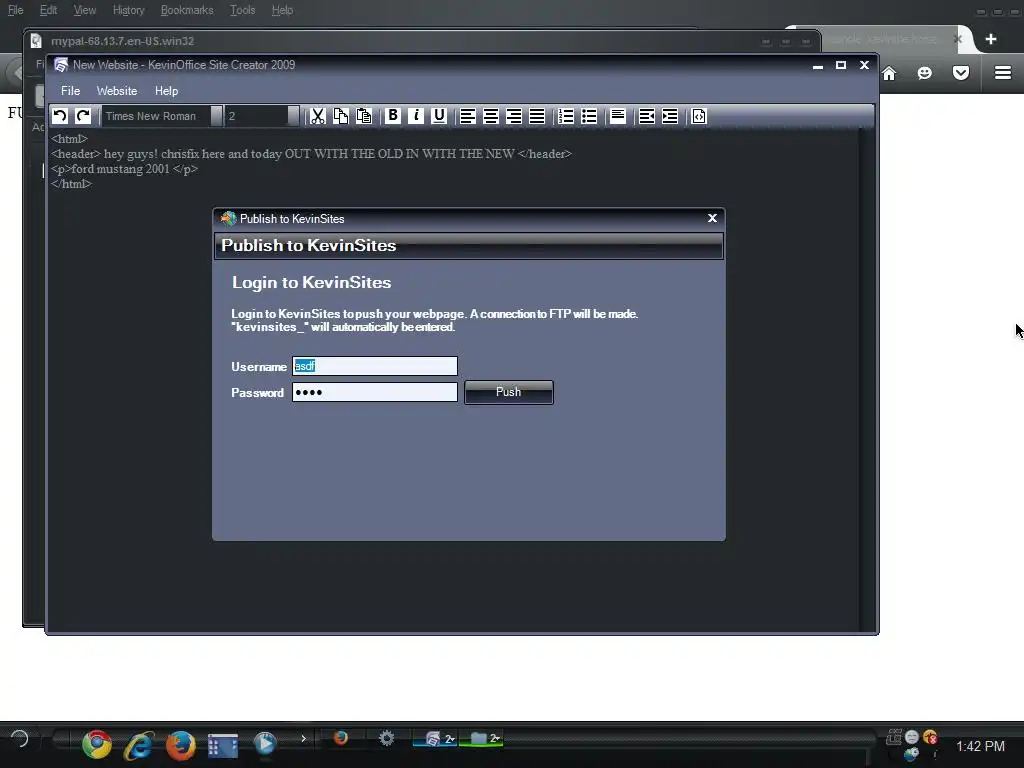Launch Internet Explorer from the taskbar

pos(139,745)
